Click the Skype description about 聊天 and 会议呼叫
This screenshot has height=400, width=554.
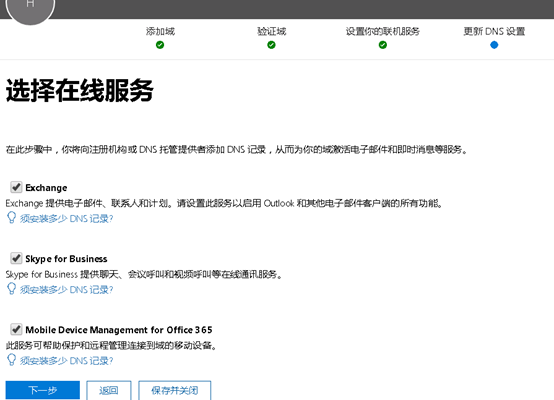[x=144, y=274]
